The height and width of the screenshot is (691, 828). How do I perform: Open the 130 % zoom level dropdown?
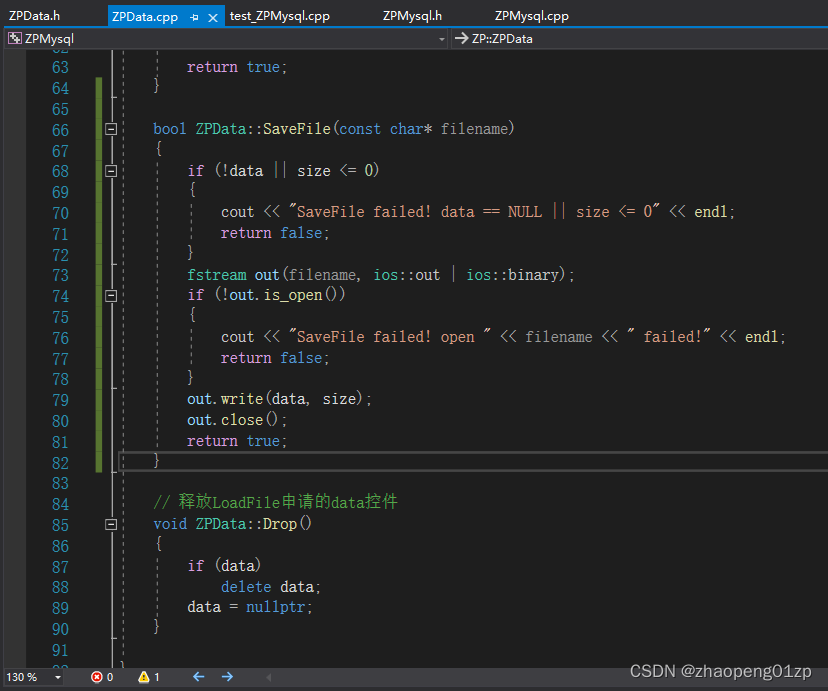pyautogui.click(x=58, y=677)
